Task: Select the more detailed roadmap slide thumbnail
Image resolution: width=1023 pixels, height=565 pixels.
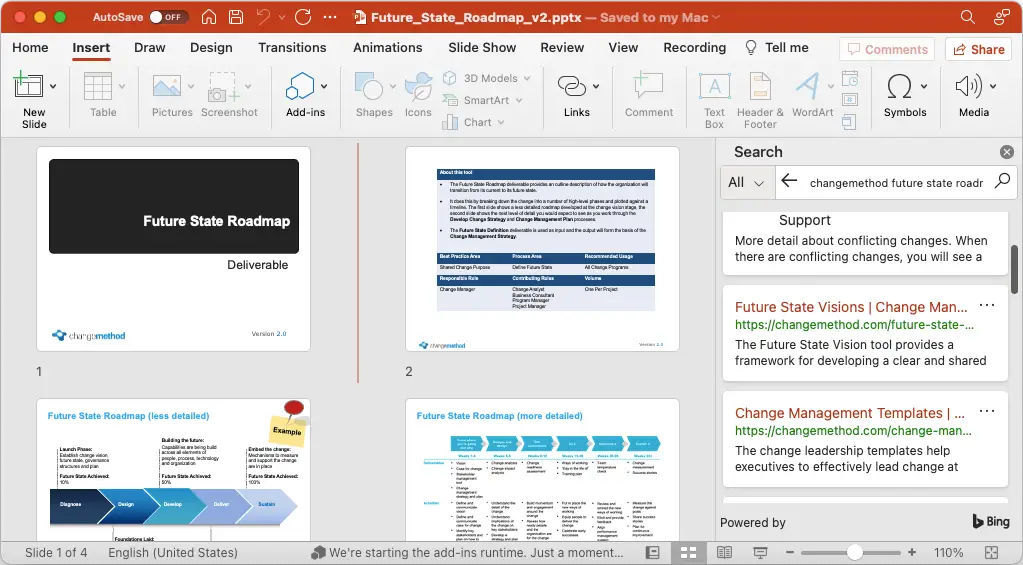Action: coord(542,470)
